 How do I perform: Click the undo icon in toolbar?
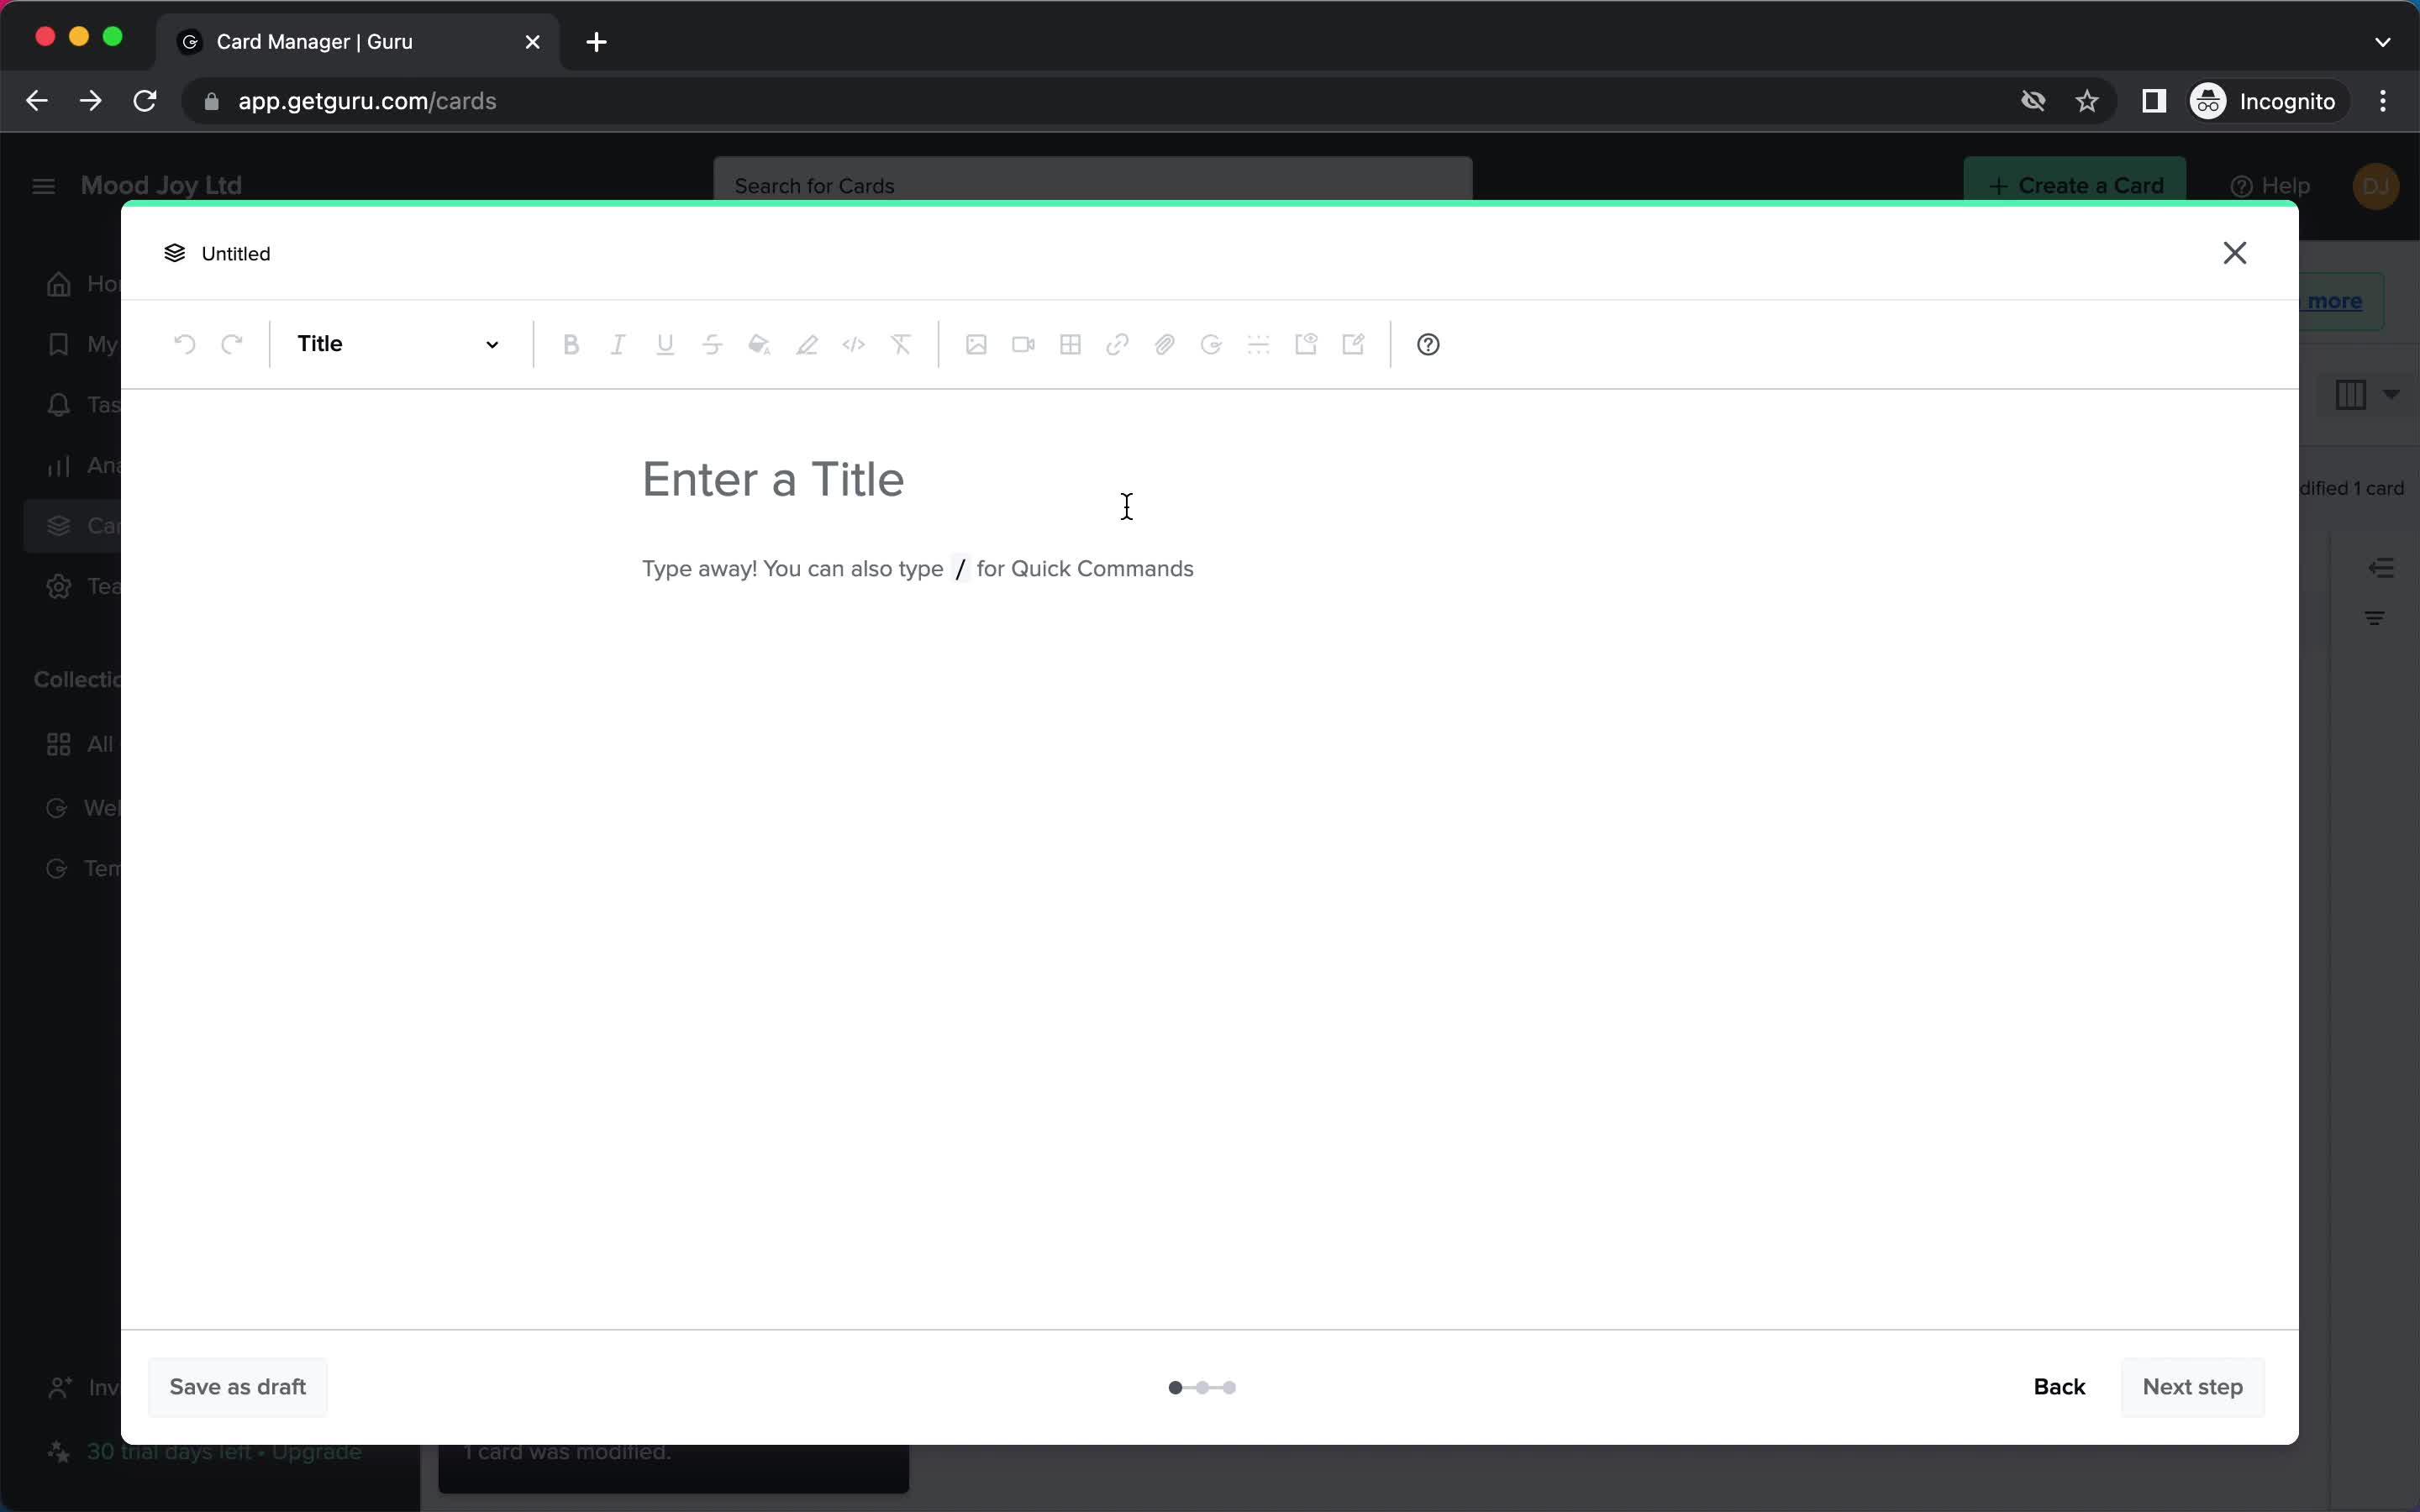point(185,344)
